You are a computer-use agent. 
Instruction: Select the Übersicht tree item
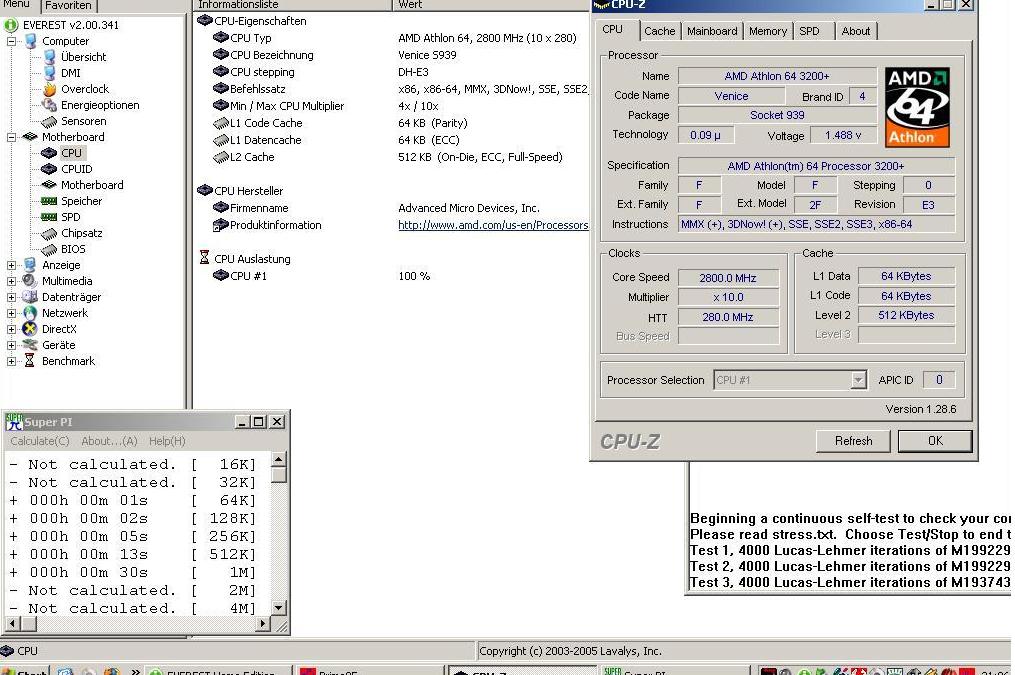tap(83, 57)
